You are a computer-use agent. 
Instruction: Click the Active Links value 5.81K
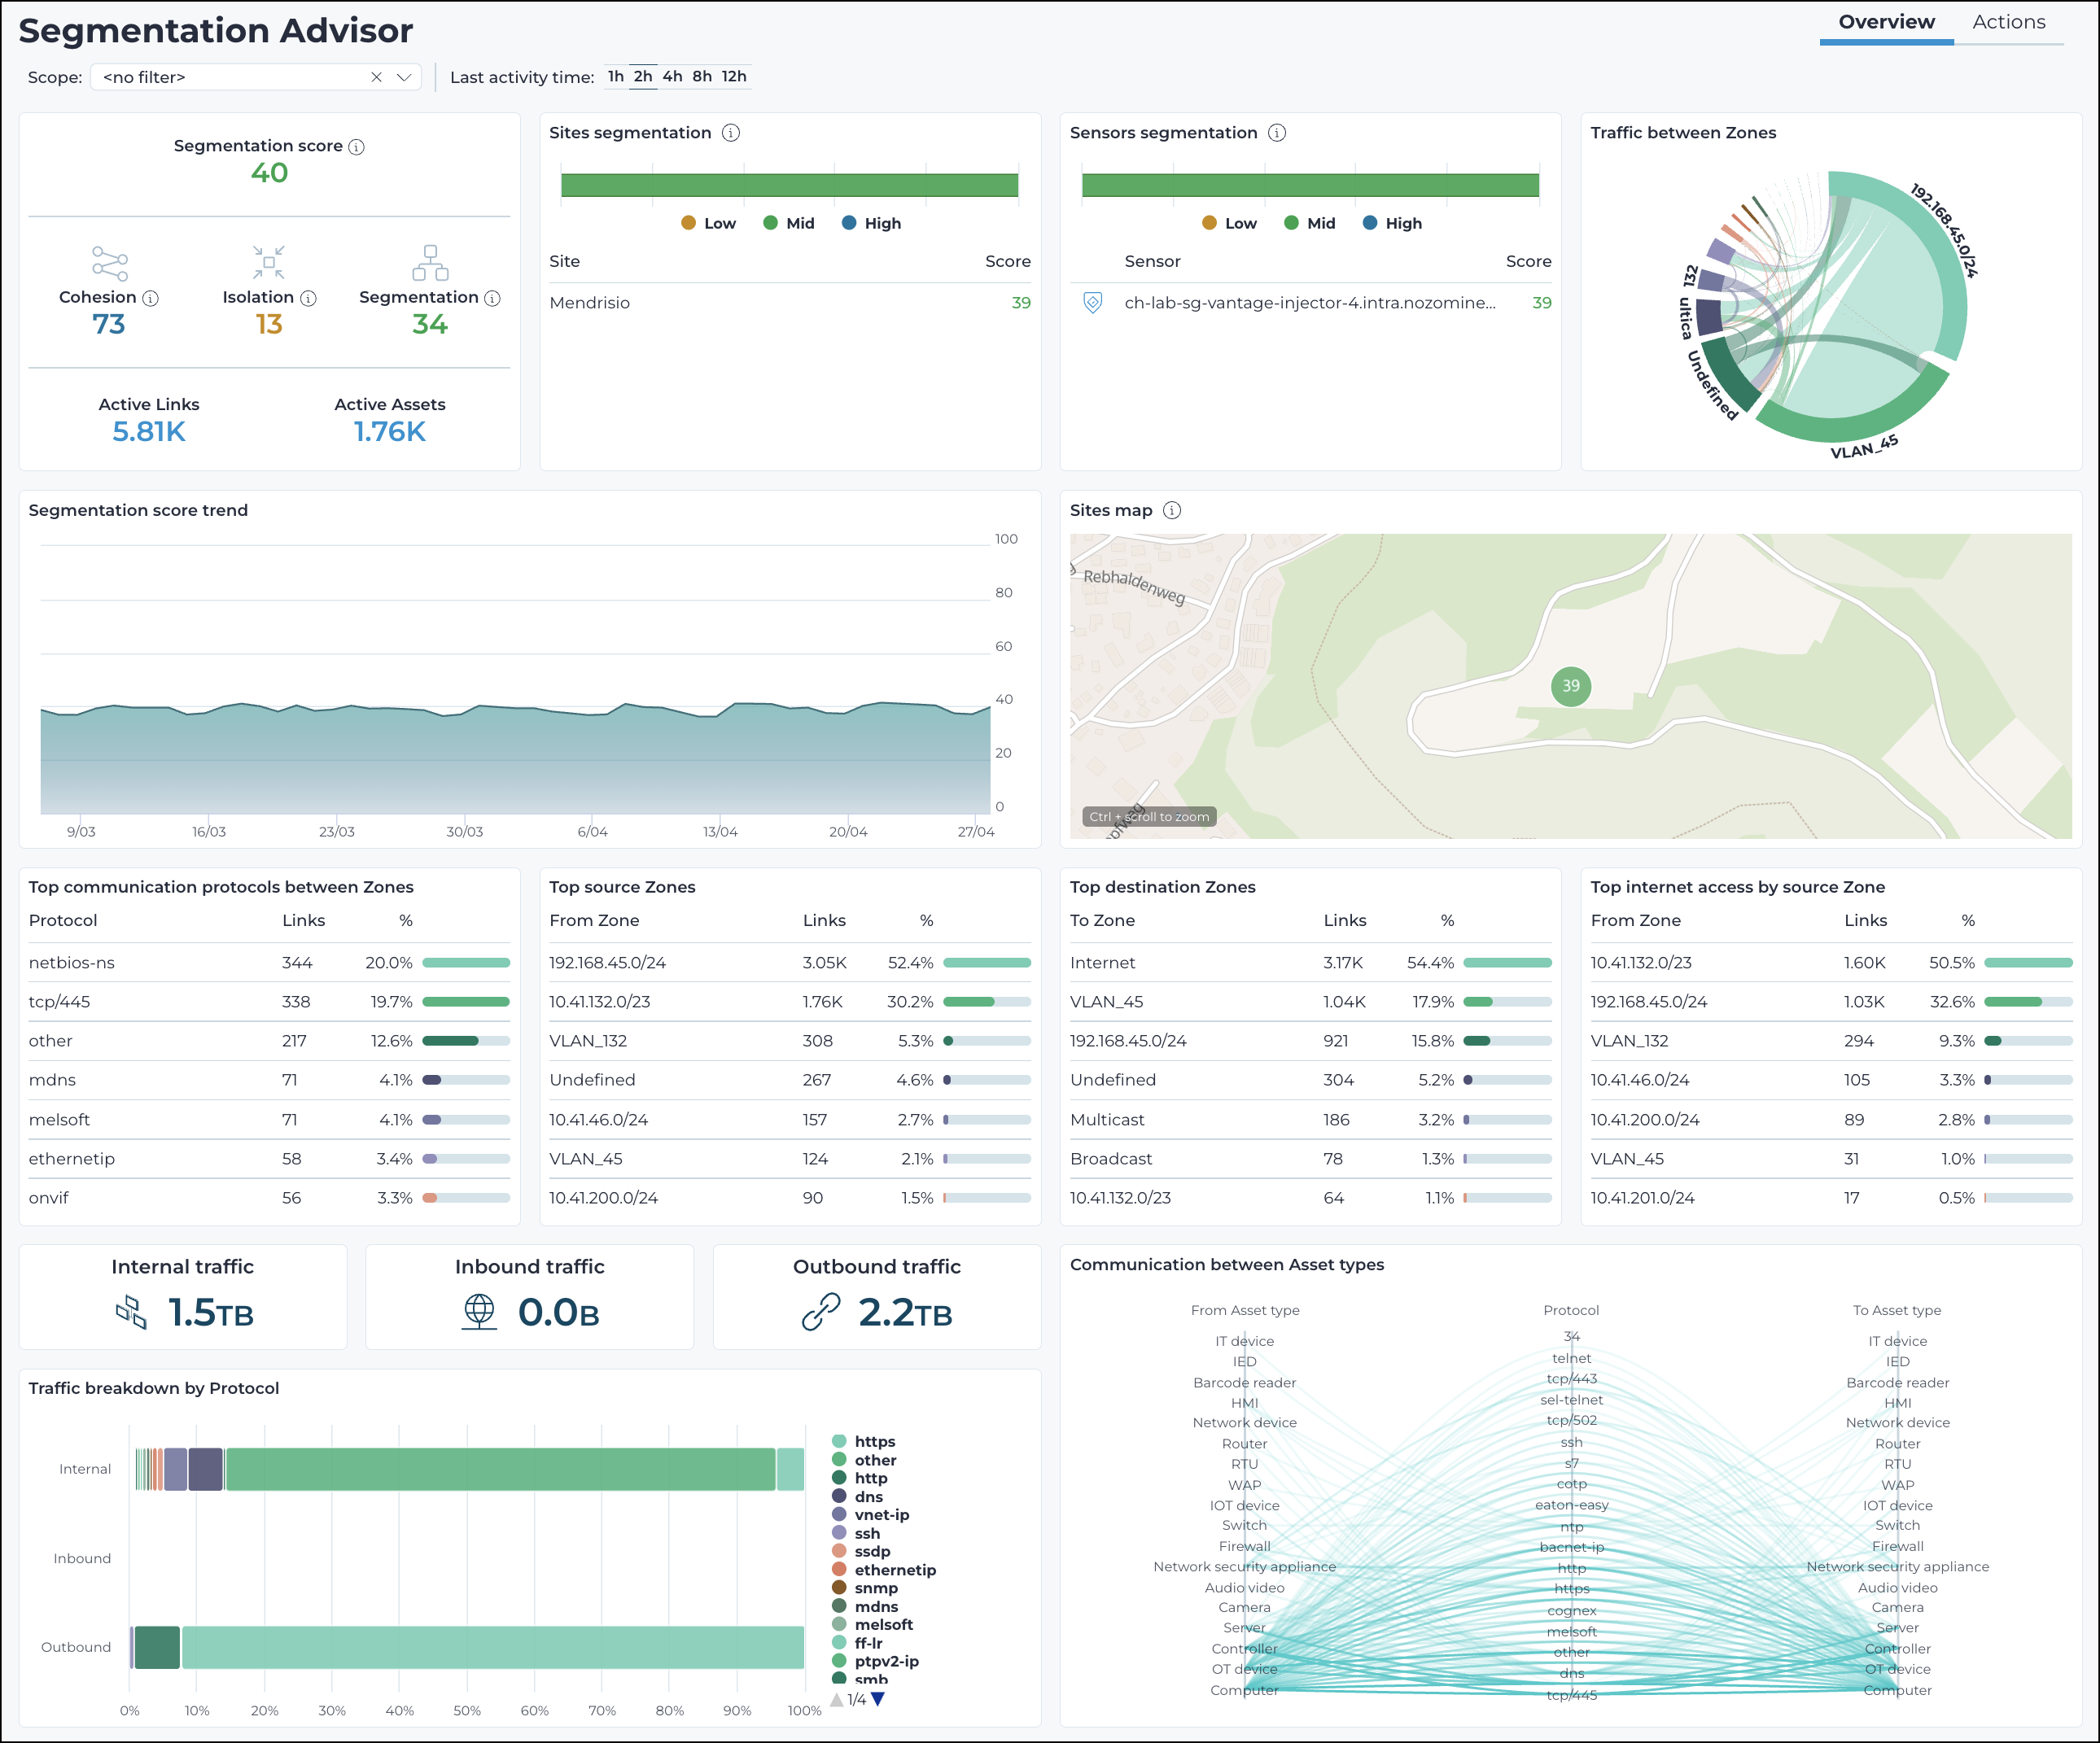click(x=149, y=432)
